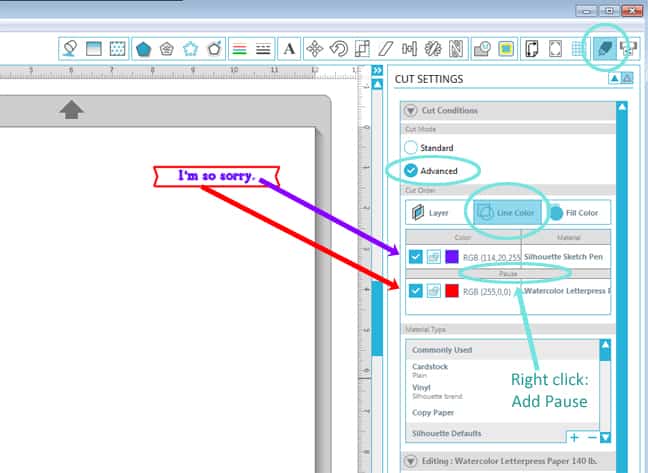This screenshot has height=473, width=648.
Task: Uncheck the red line color row checkbox
Action: click(416, 291)
